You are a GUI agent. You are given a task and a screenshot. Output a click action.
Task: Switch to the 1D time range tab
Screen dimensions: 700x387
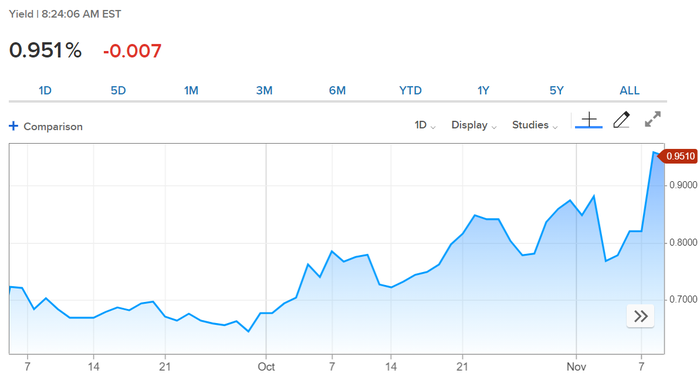(x=45, y=91)
